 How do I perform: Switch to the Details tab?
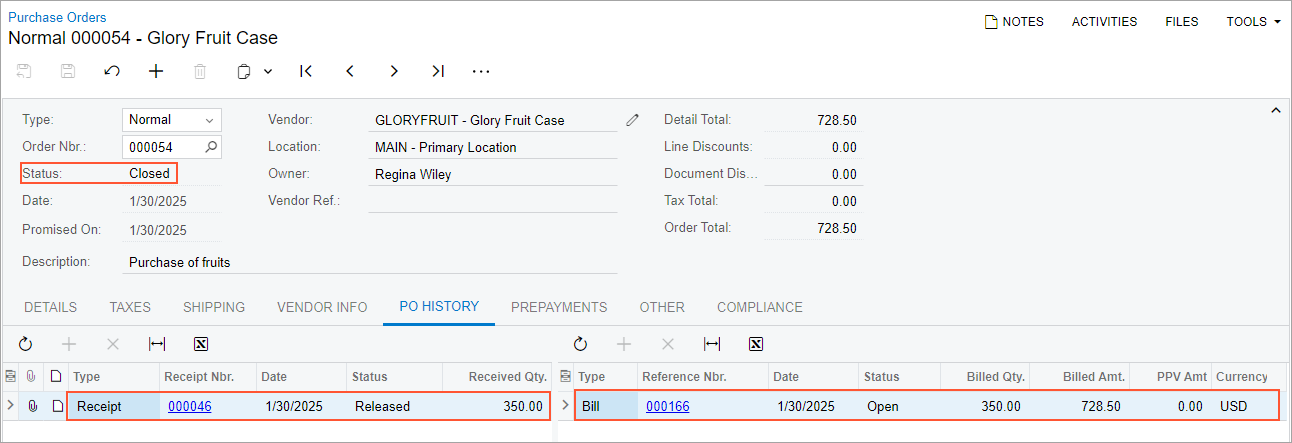50,307
